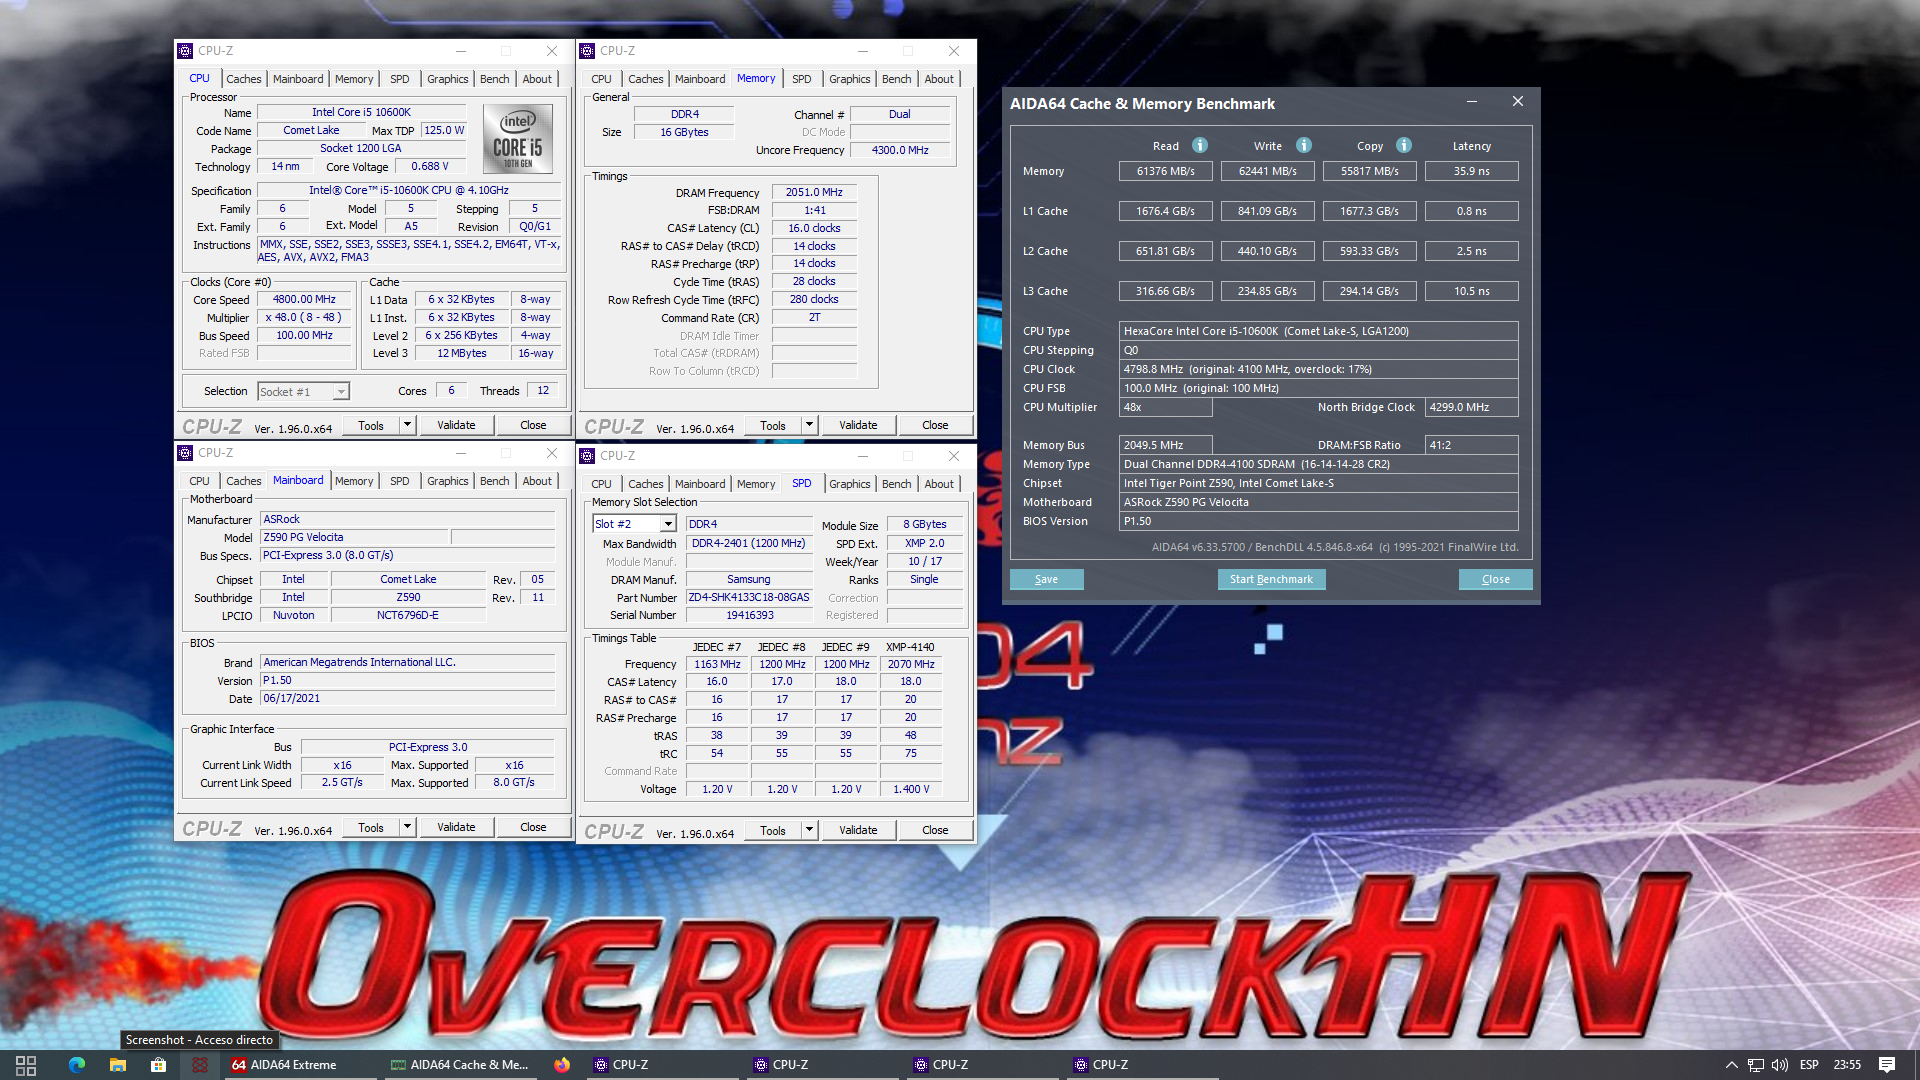Click the Memory Latency 35.9 ns value
Screen dimensions: 1920x1080
click(1471, 171)
